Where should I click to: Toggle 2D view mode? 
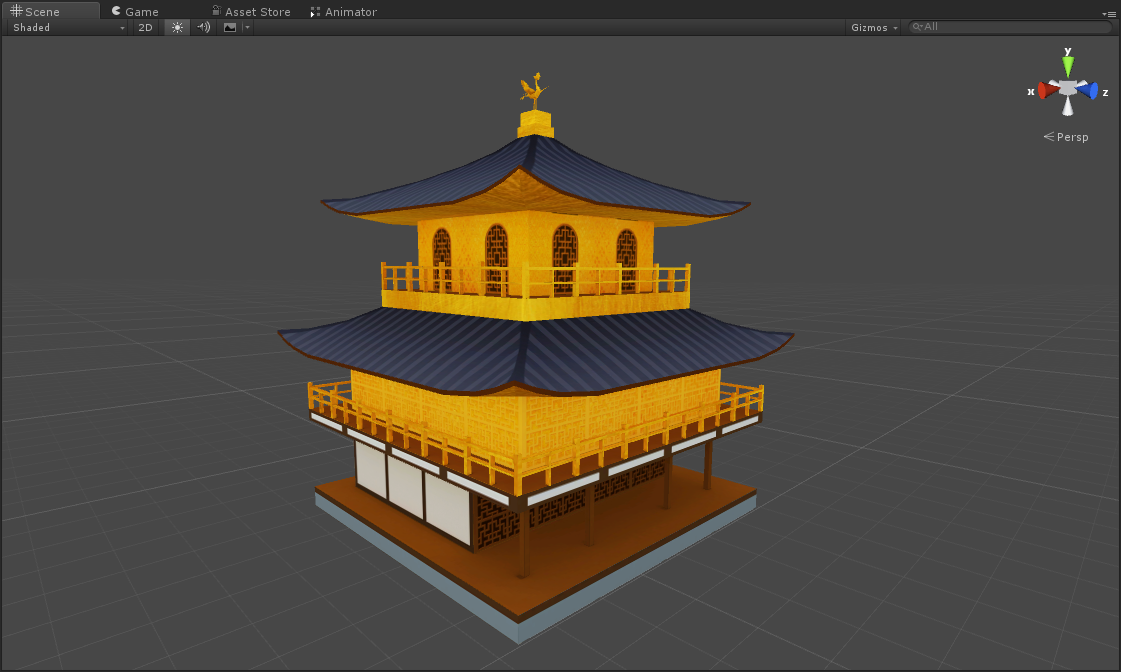point(145,27)
